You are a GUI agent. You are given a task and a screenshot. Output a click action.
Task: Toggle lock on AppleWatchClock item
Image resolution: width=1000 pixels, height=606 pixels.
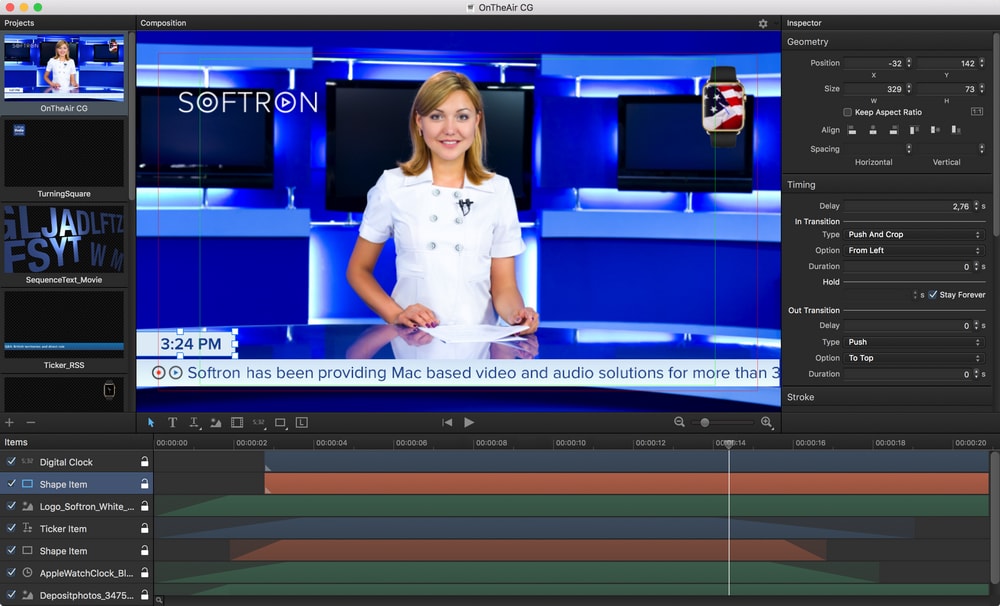click(145, 573)
